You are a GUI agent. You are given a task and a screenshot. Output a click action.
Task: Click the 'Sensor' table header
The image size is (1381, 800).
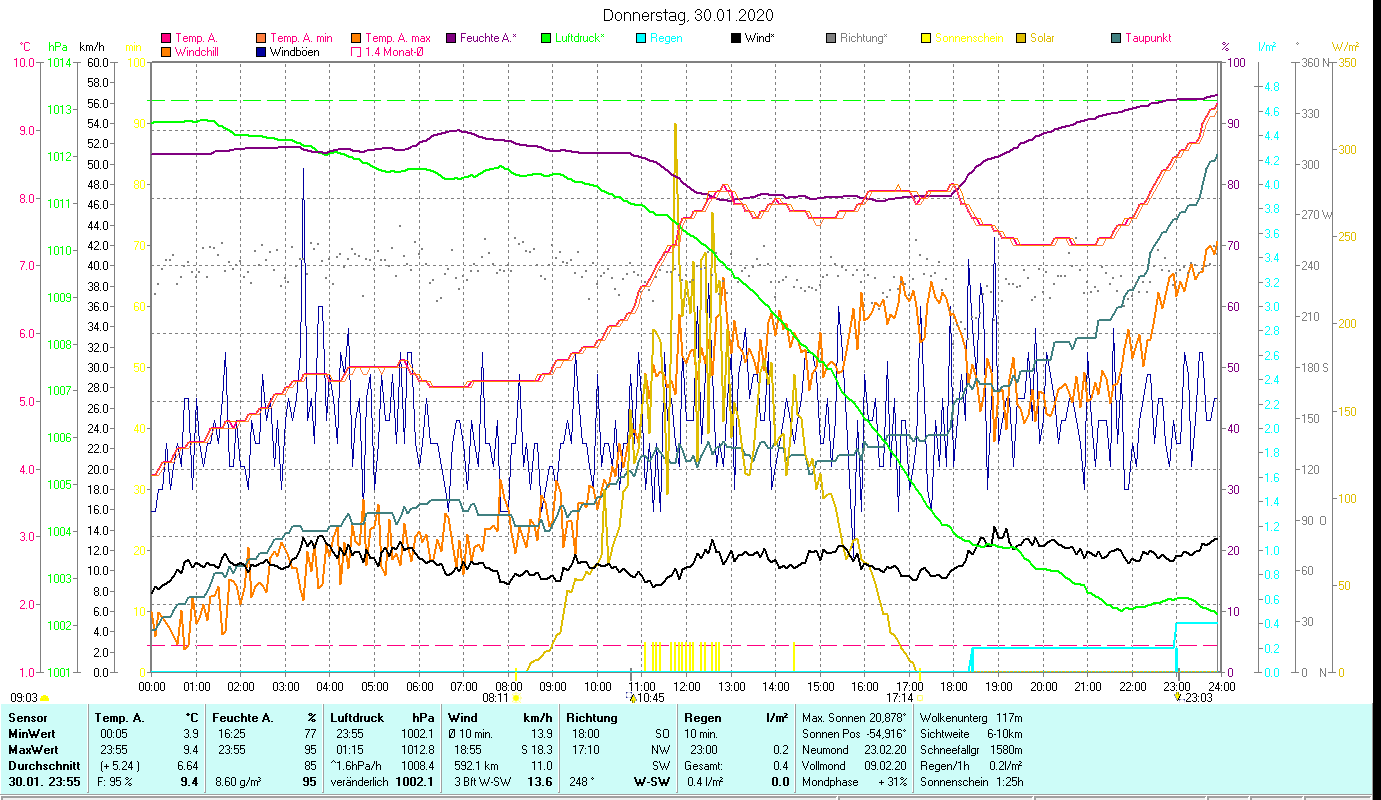(x=27, y=718)
